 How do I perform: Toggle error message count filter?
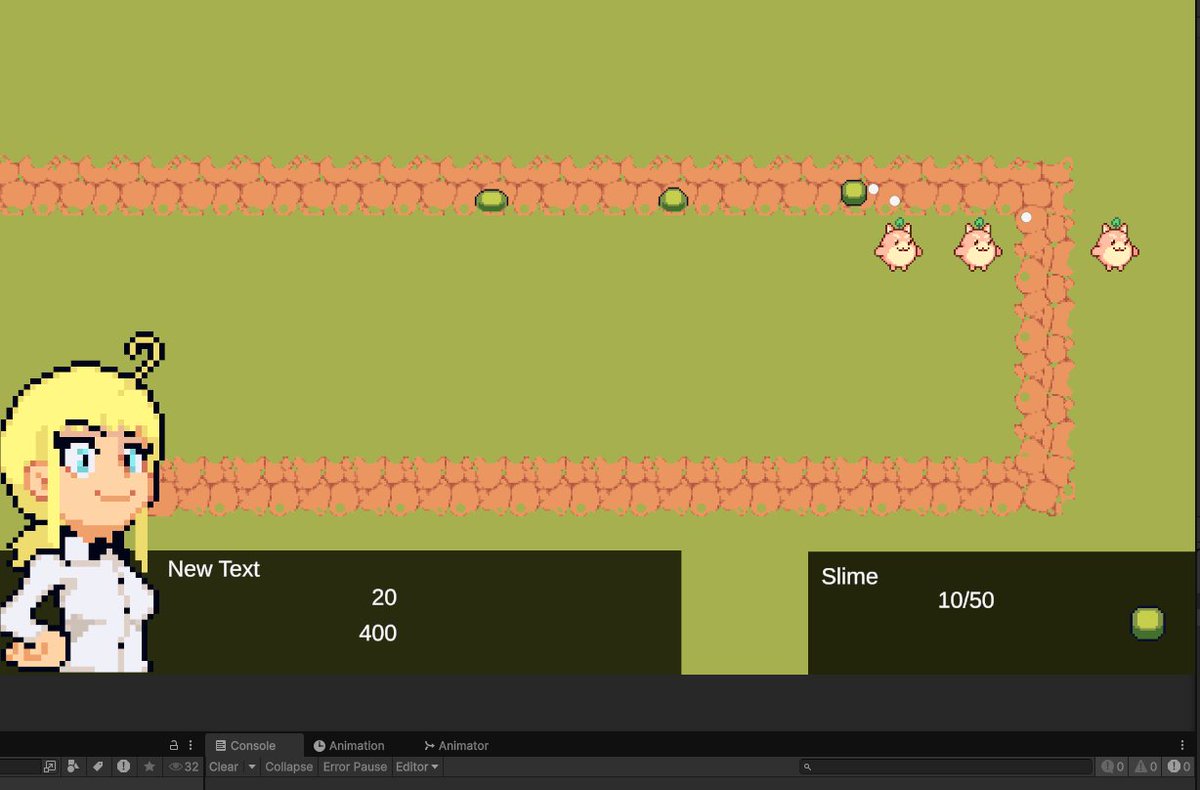(x=1179, y=767)
